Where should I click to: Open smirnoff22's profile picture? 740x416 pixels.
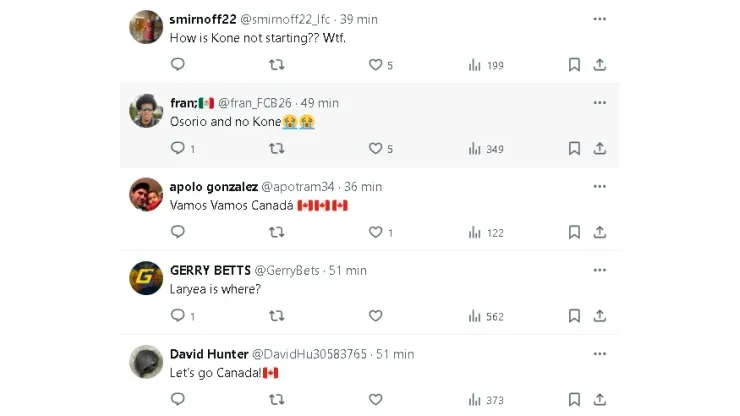point(146,27)
